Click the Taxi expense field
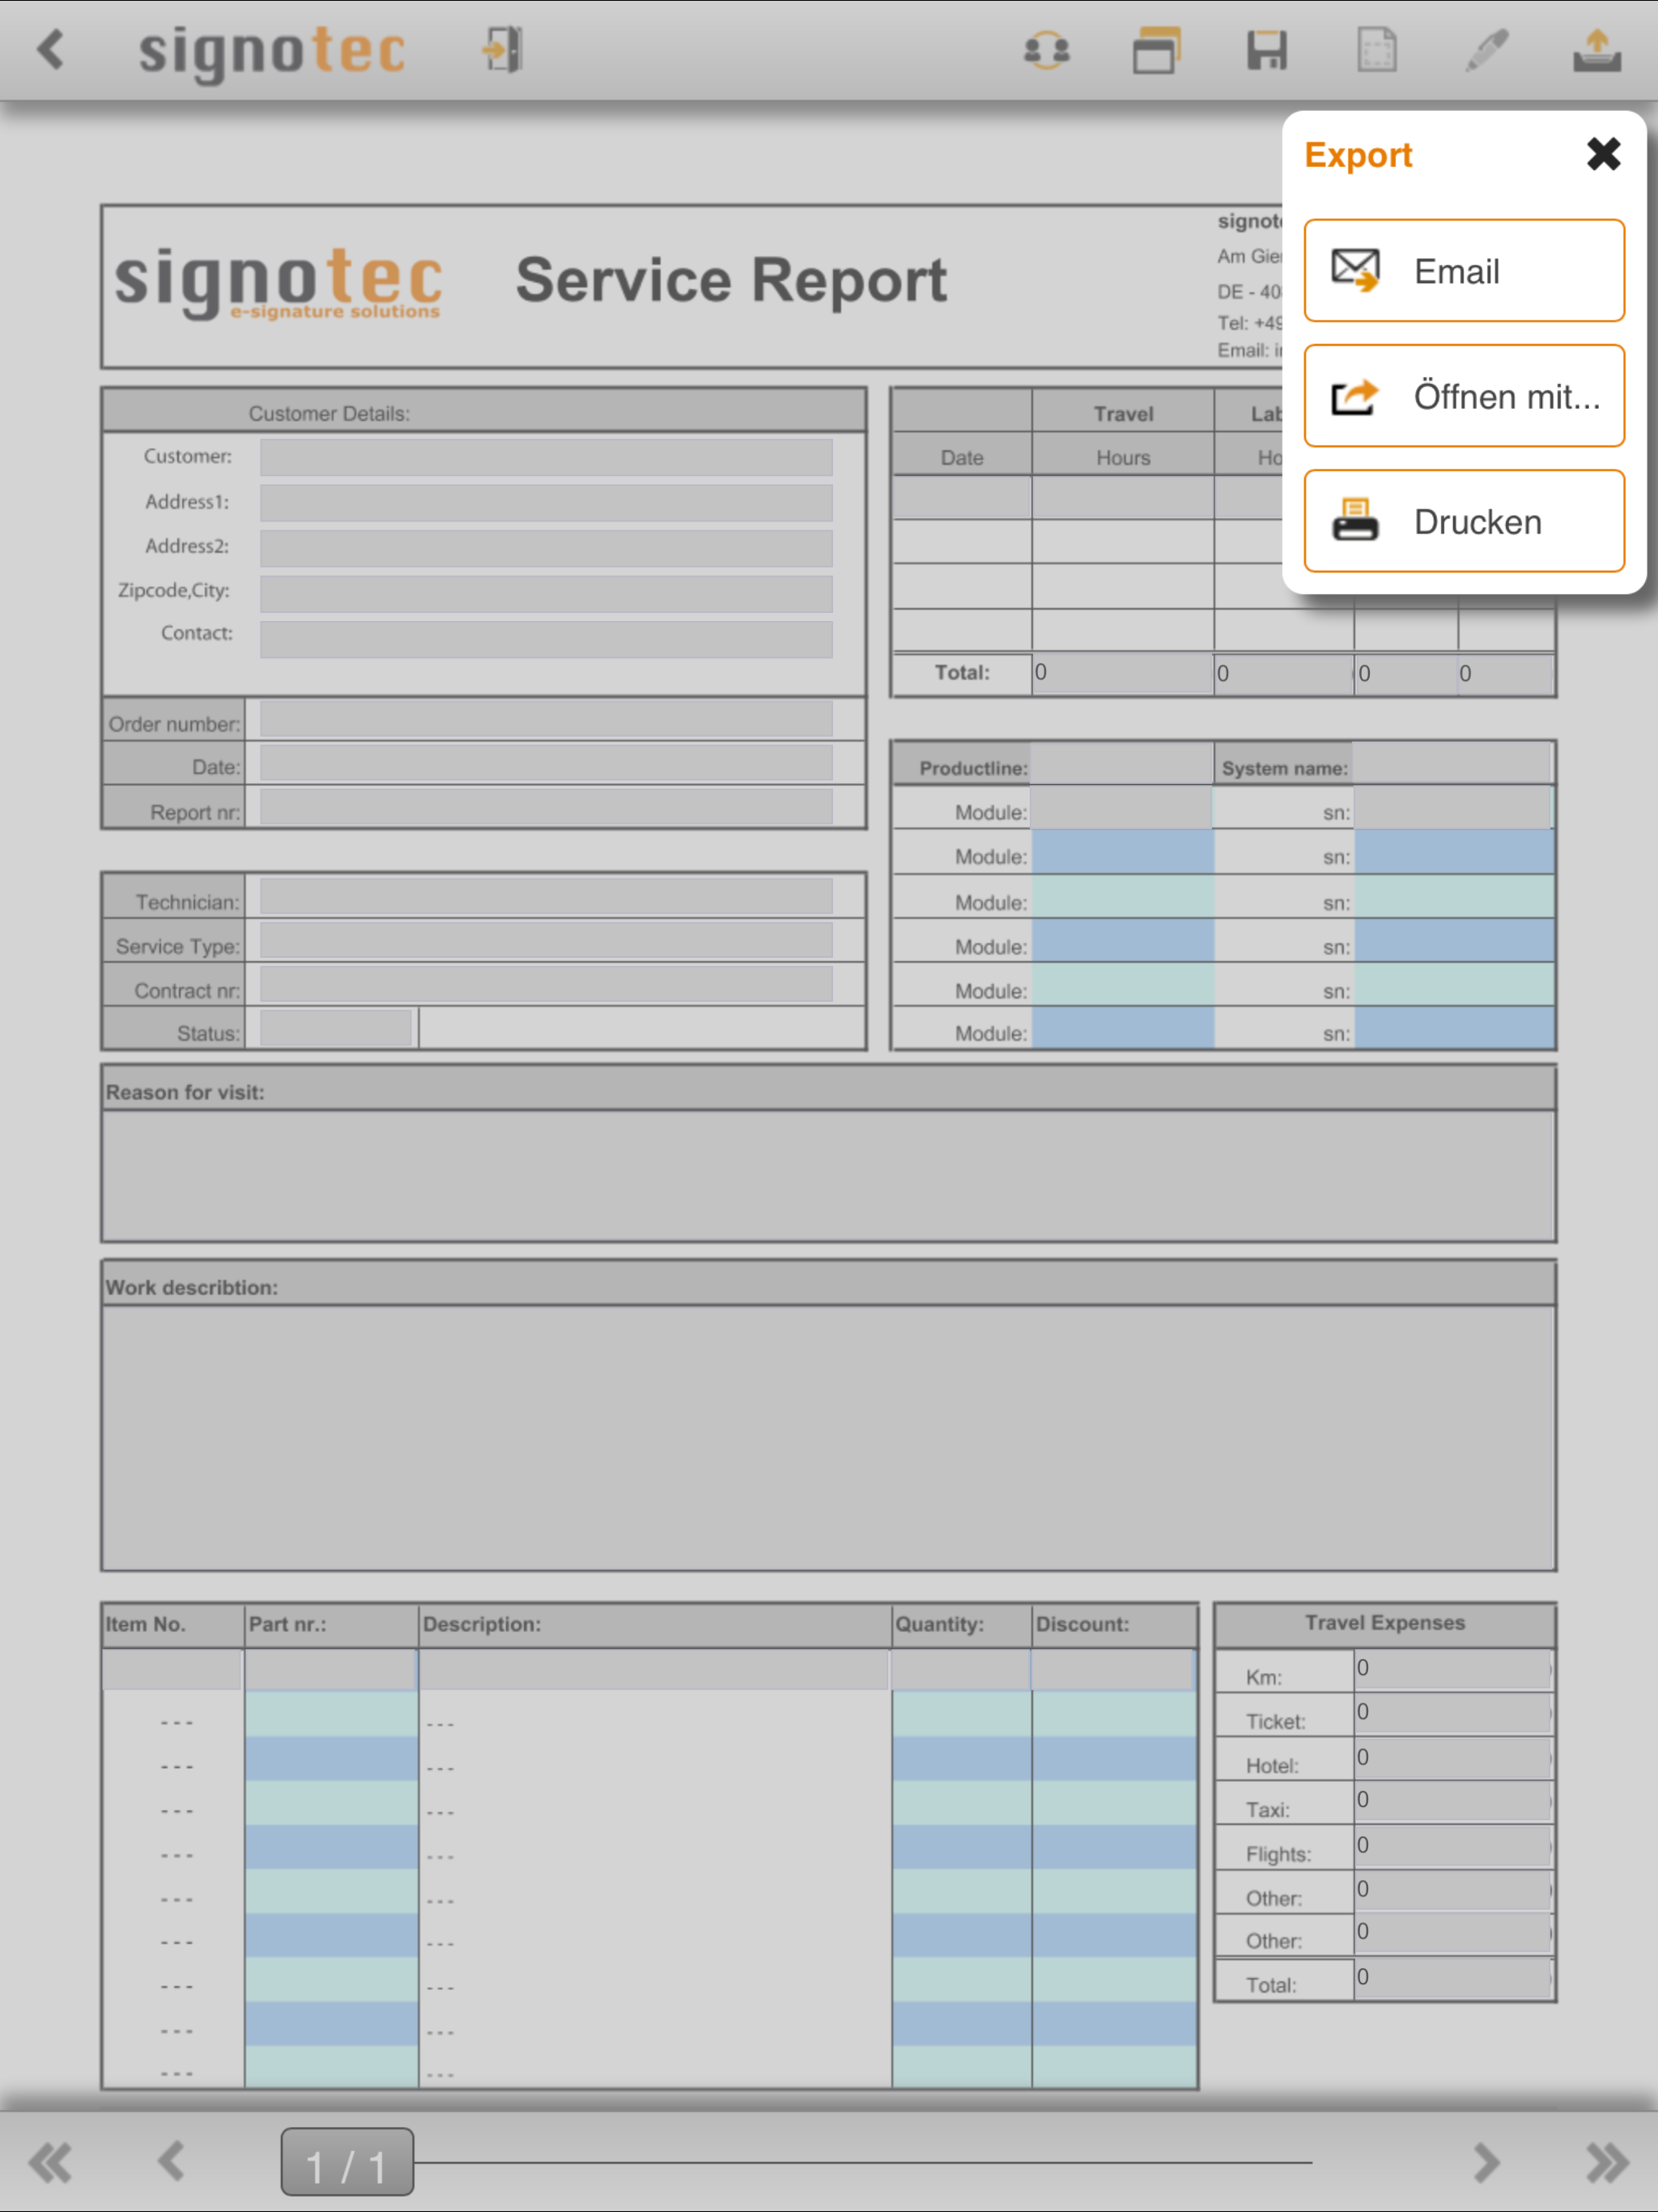The width and height of the screenshot is (1658, 2212). pos(1453,1801)
